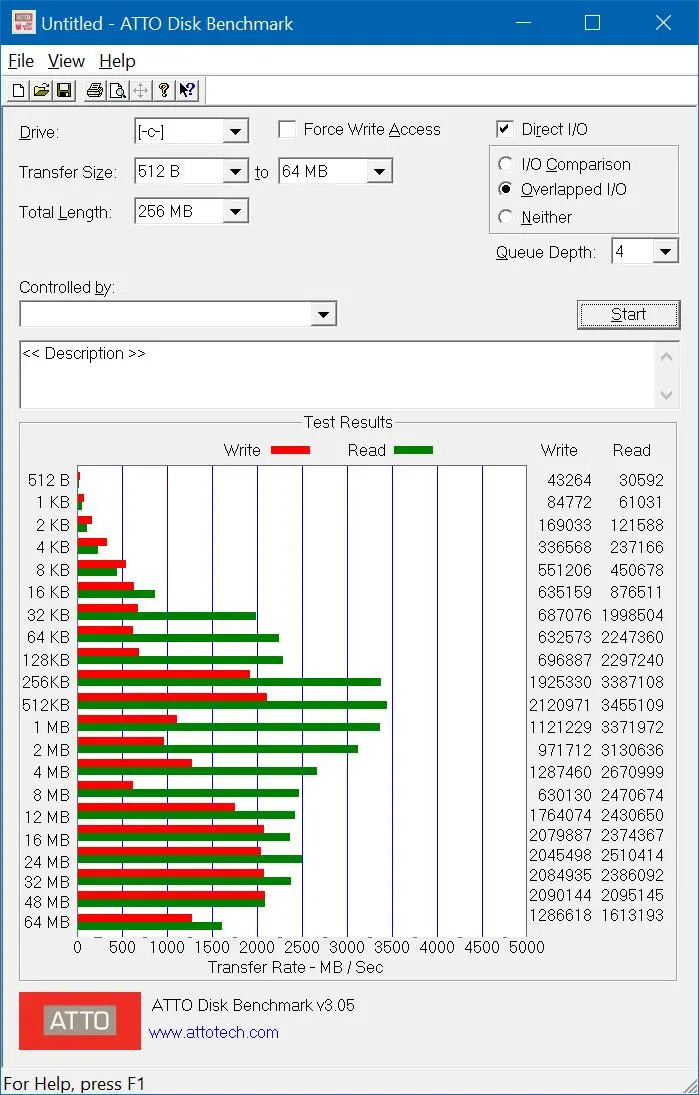Click the 512 B row label
Image resolution: width=699 pixels, height=1095 pixels.
49,480
